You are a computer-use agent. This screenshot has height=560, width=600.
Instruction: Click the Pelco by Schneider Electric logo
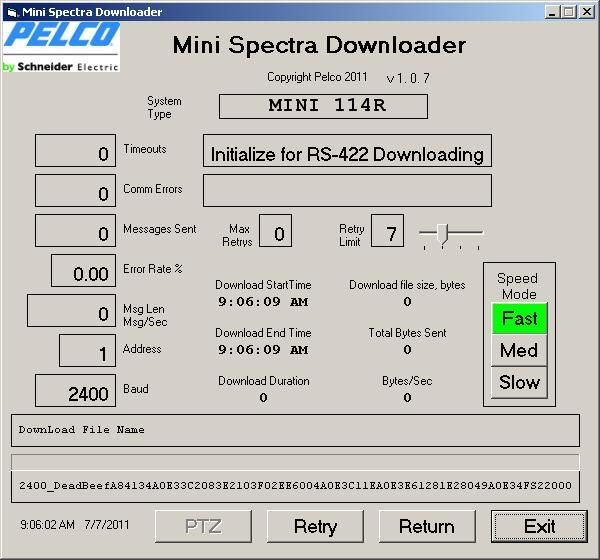(x=61, y=47)
